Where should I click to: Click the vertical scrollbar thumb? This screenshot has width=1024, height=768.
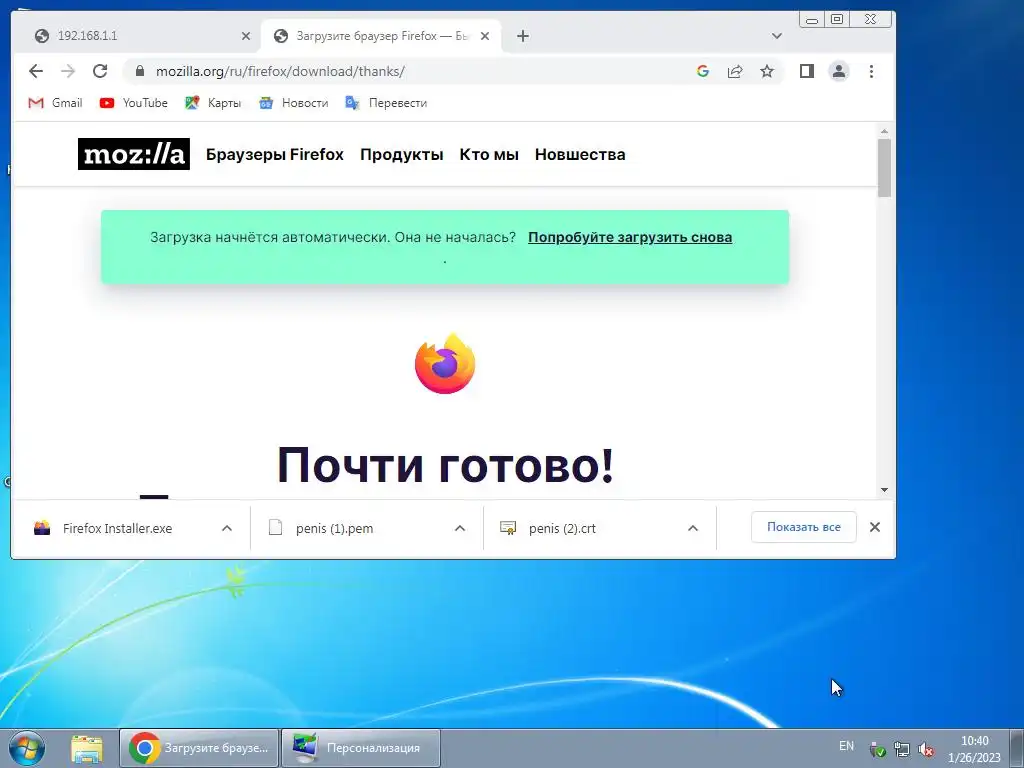pos(884,168)
